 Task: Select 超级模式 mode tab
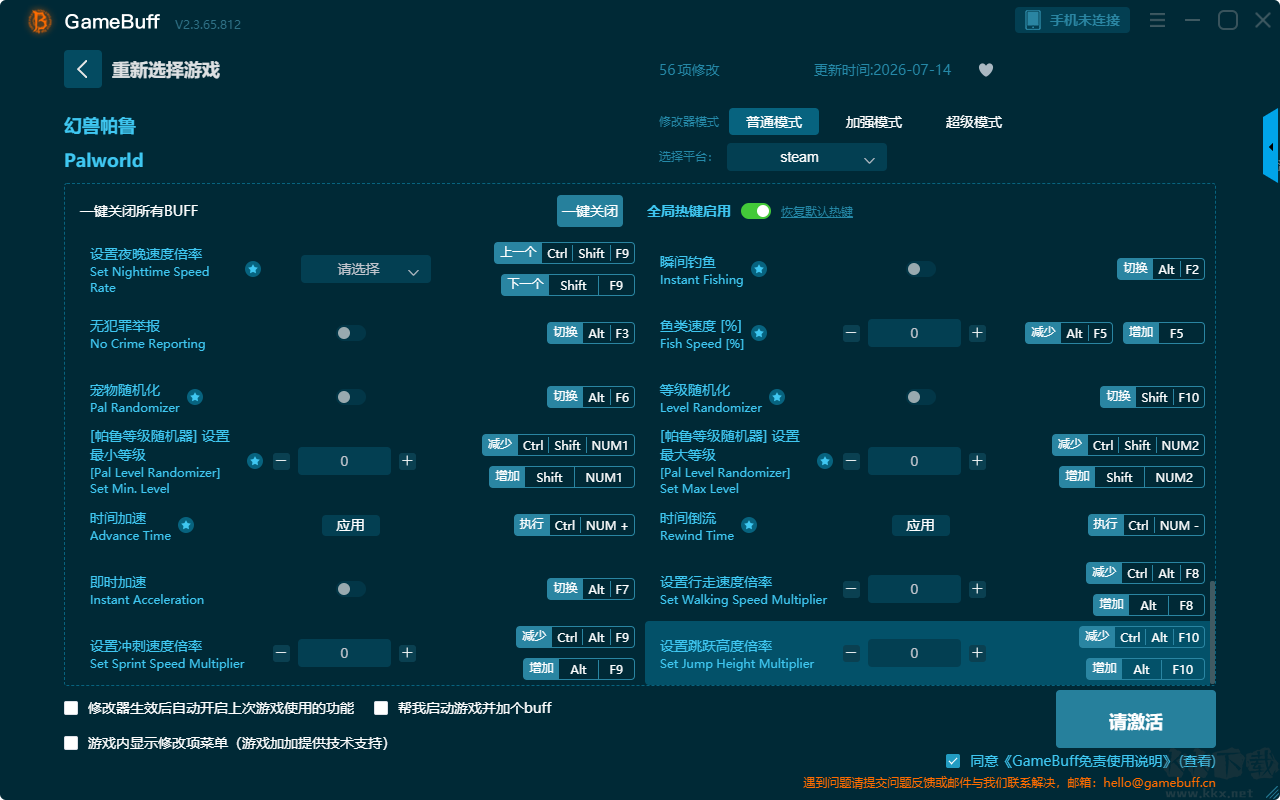[974, 122]
